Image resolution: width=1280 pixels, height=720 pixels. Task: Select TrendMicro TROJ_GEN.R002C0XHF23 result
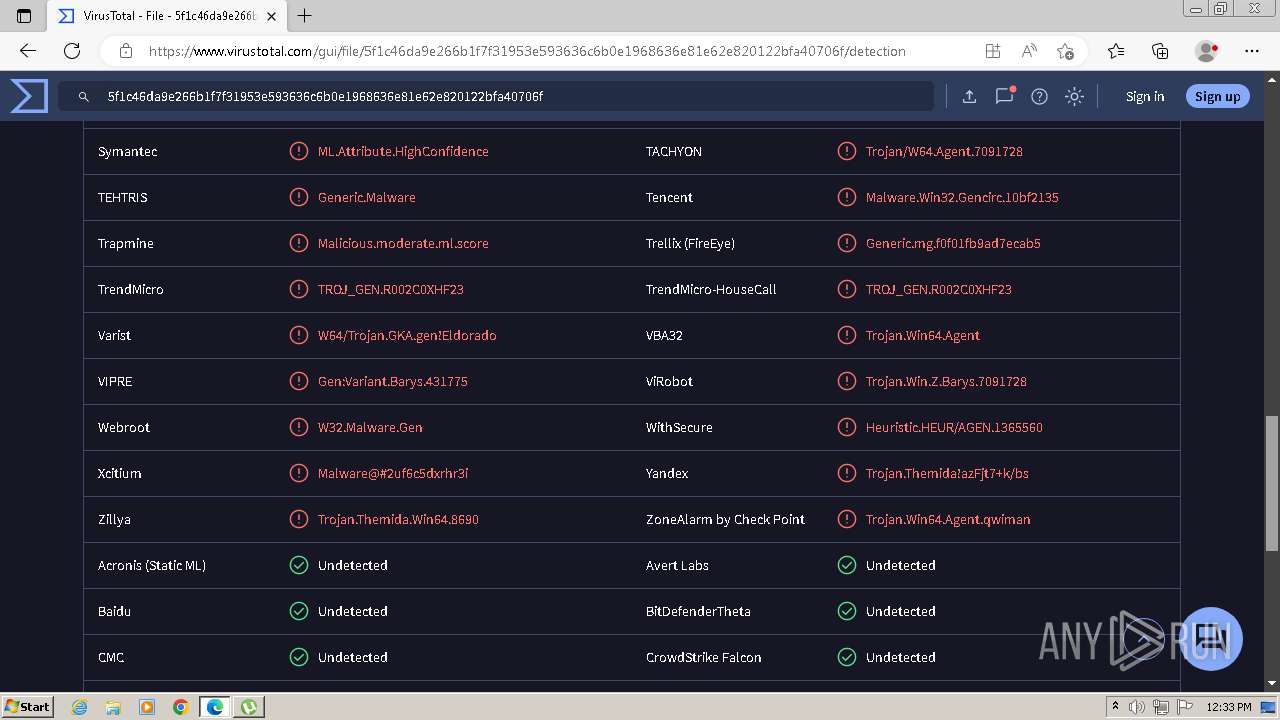(391, 289)
